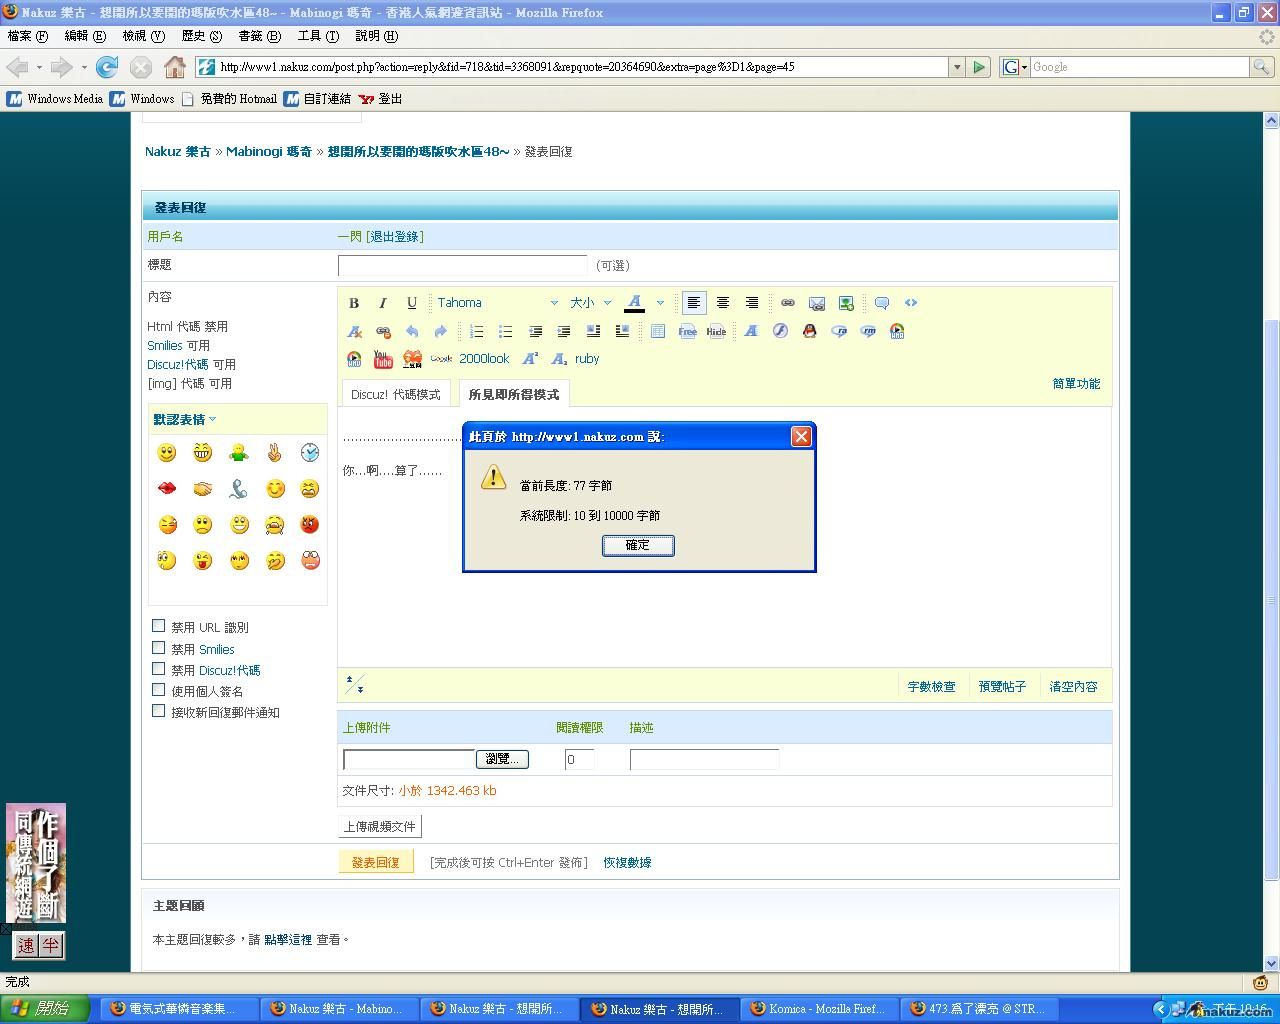Insert the red lips smiley
Viewport: 1280px width, 1024px height.
pos(166,488)
